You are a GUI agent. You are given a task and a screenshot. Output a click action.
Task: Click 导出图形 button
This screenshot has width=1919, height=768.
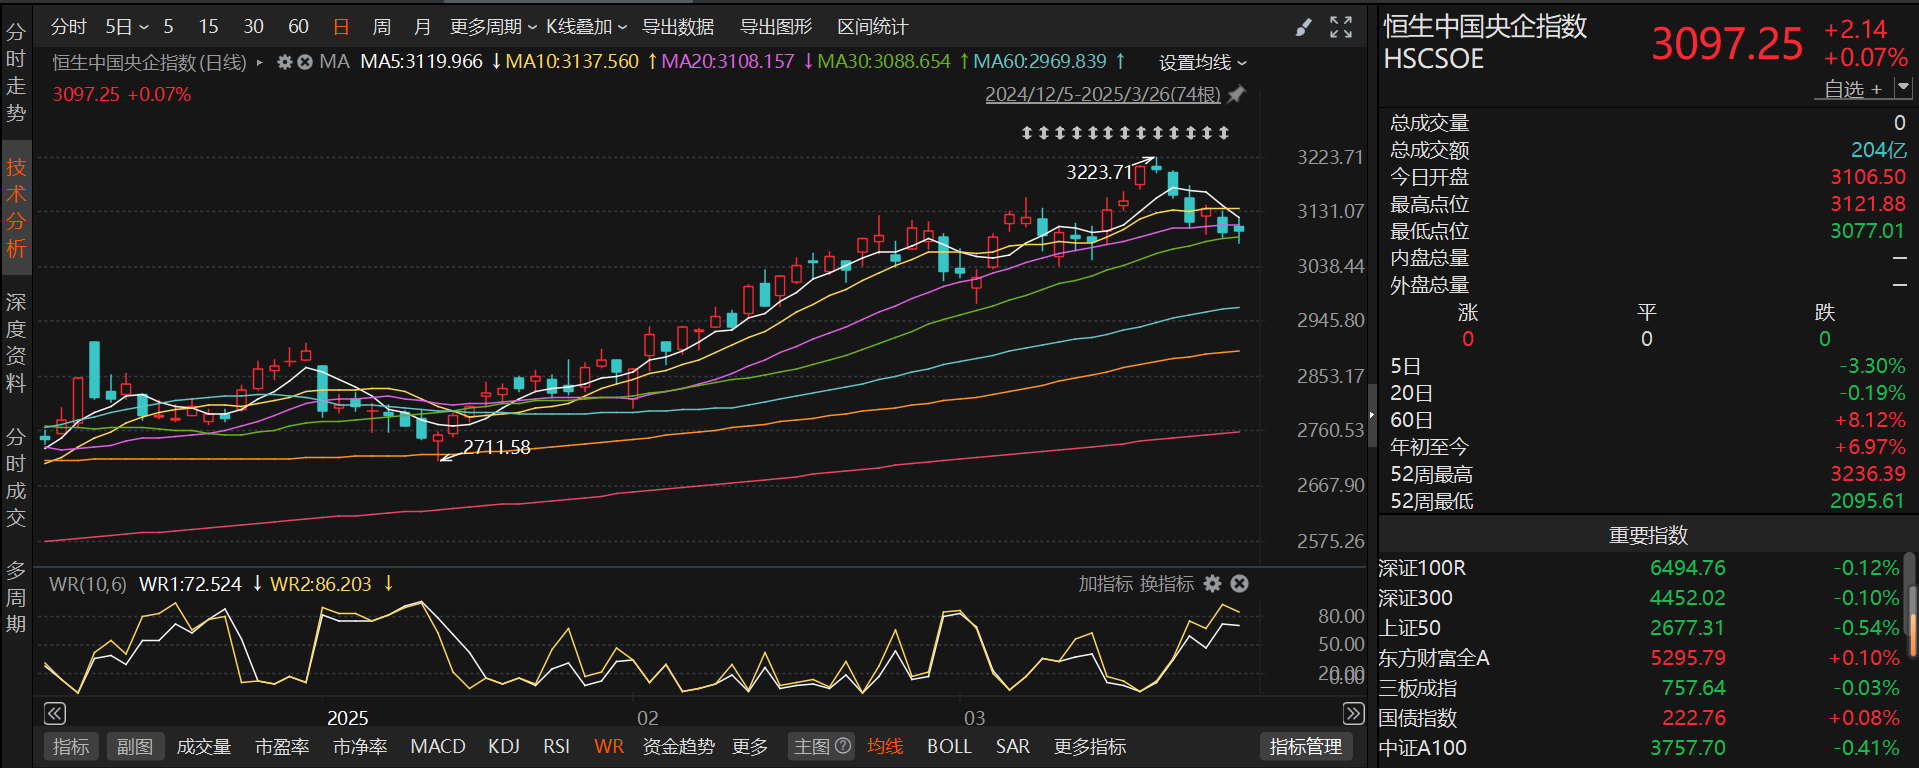pos(776,27)
